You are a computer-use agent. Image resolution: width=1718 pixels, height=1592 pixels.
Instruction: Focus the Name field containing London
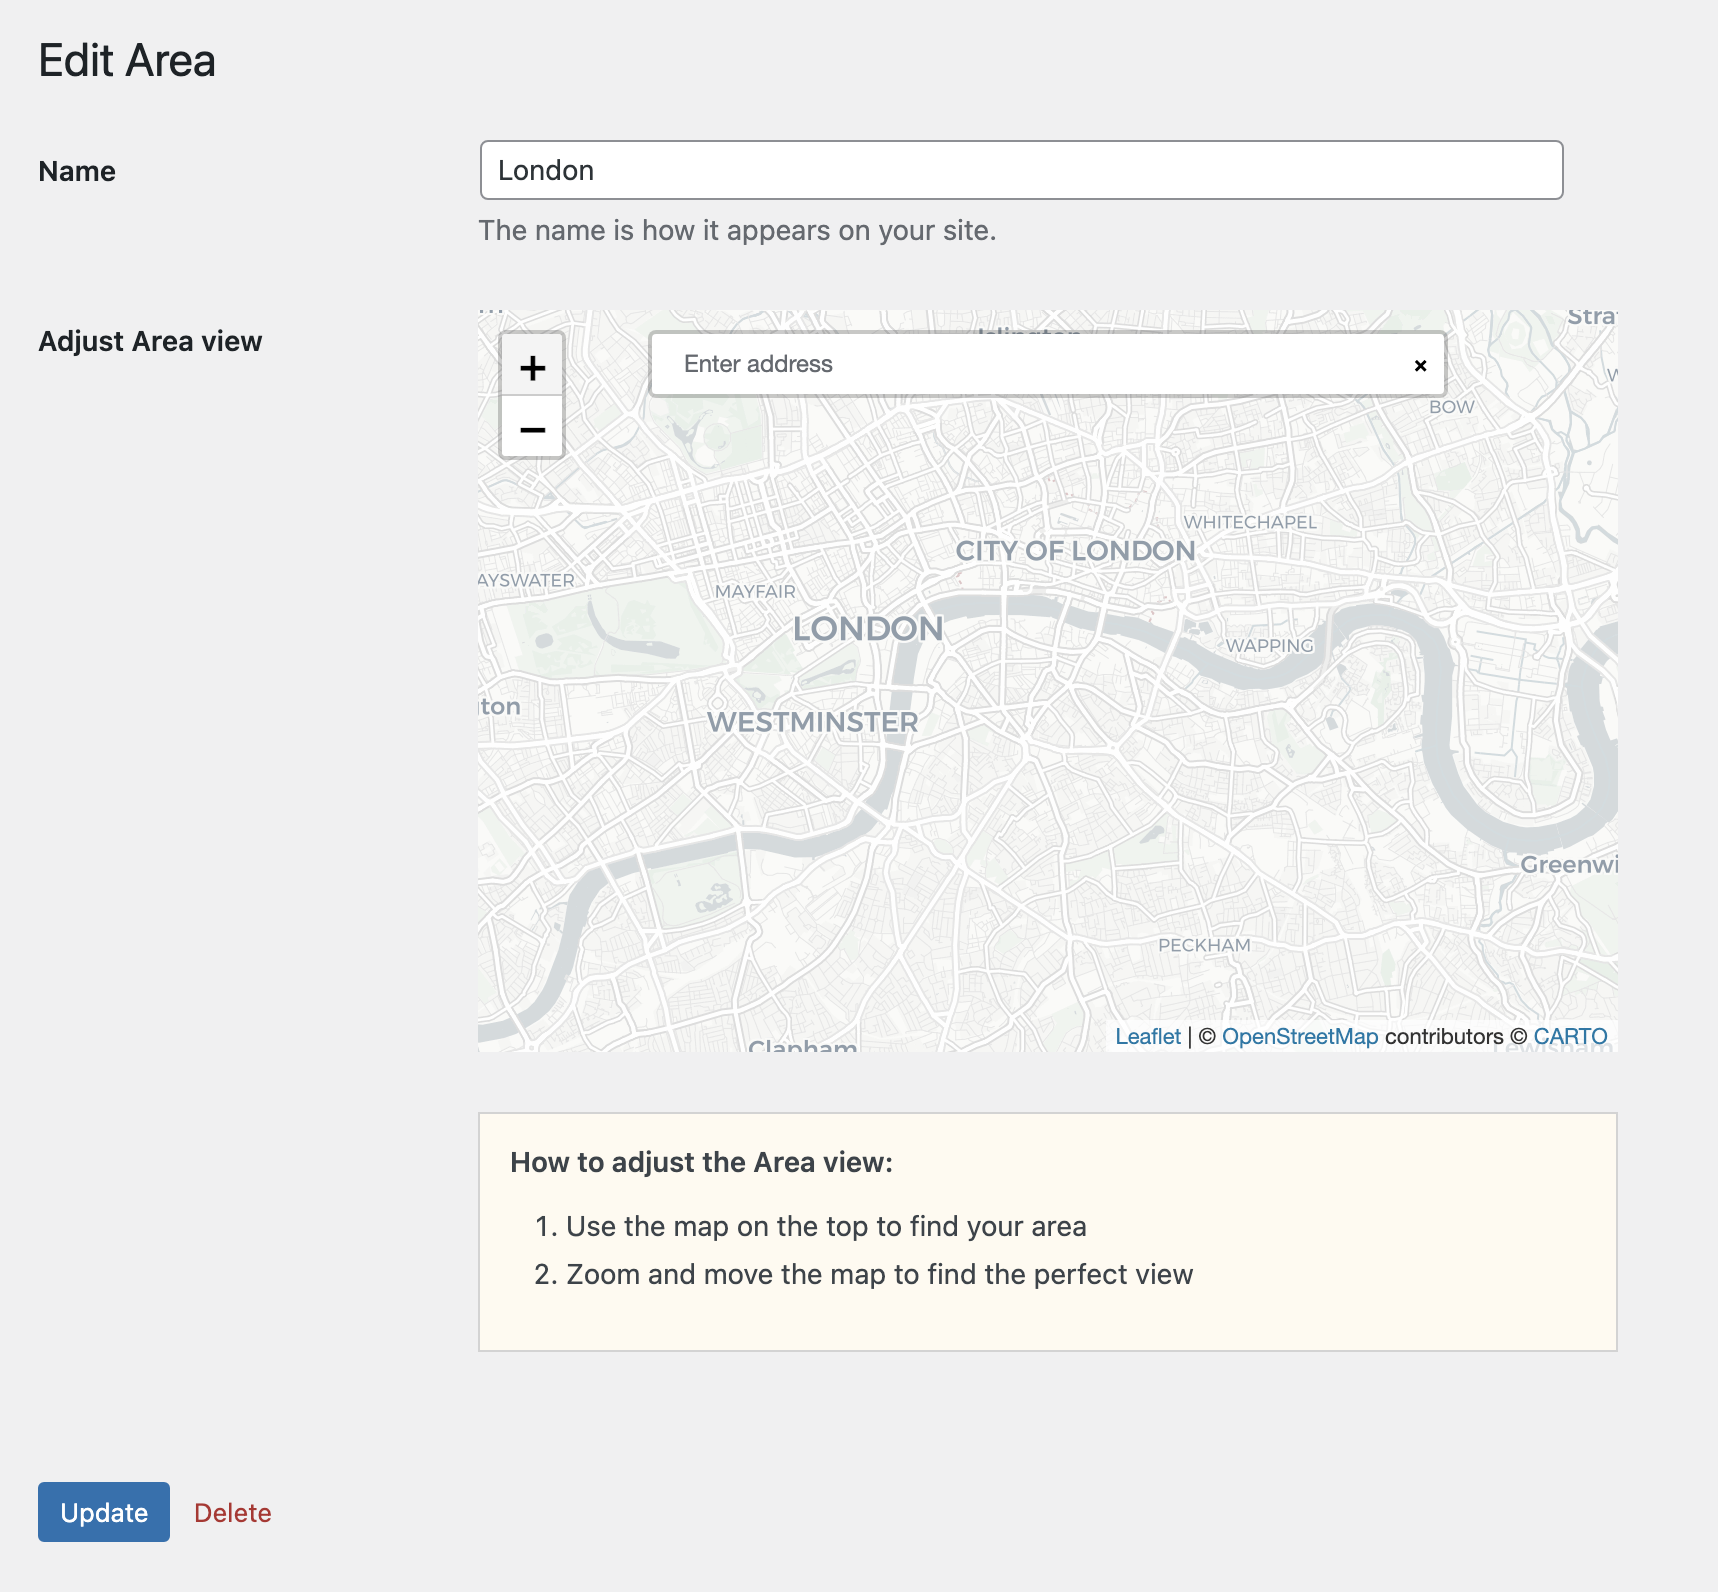coord(1021,170)
